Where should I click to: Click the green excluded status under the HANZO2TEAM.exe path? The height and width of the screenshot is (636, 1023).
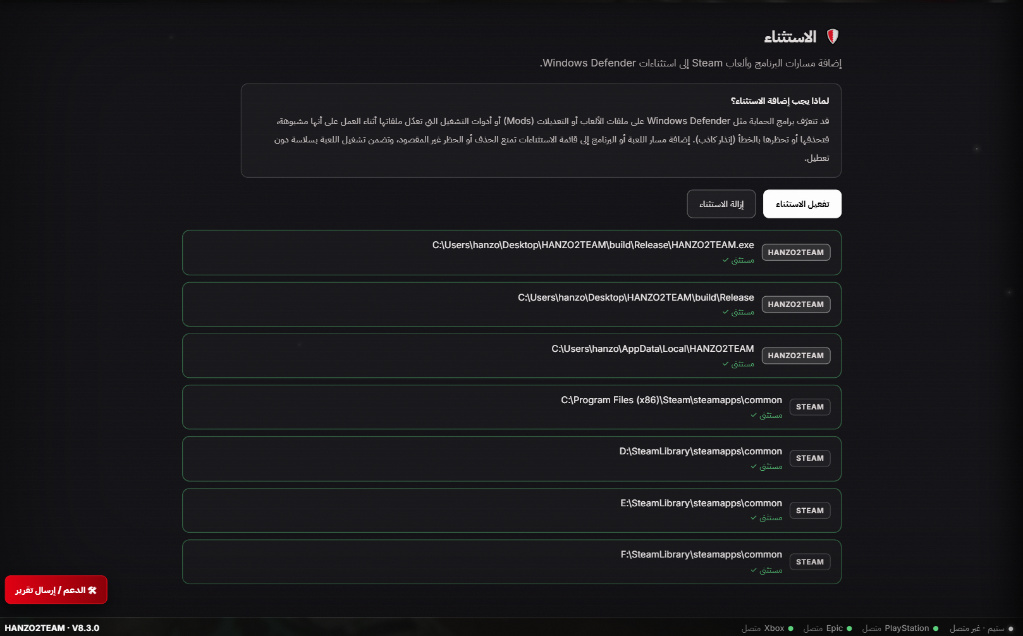[738, 260]
